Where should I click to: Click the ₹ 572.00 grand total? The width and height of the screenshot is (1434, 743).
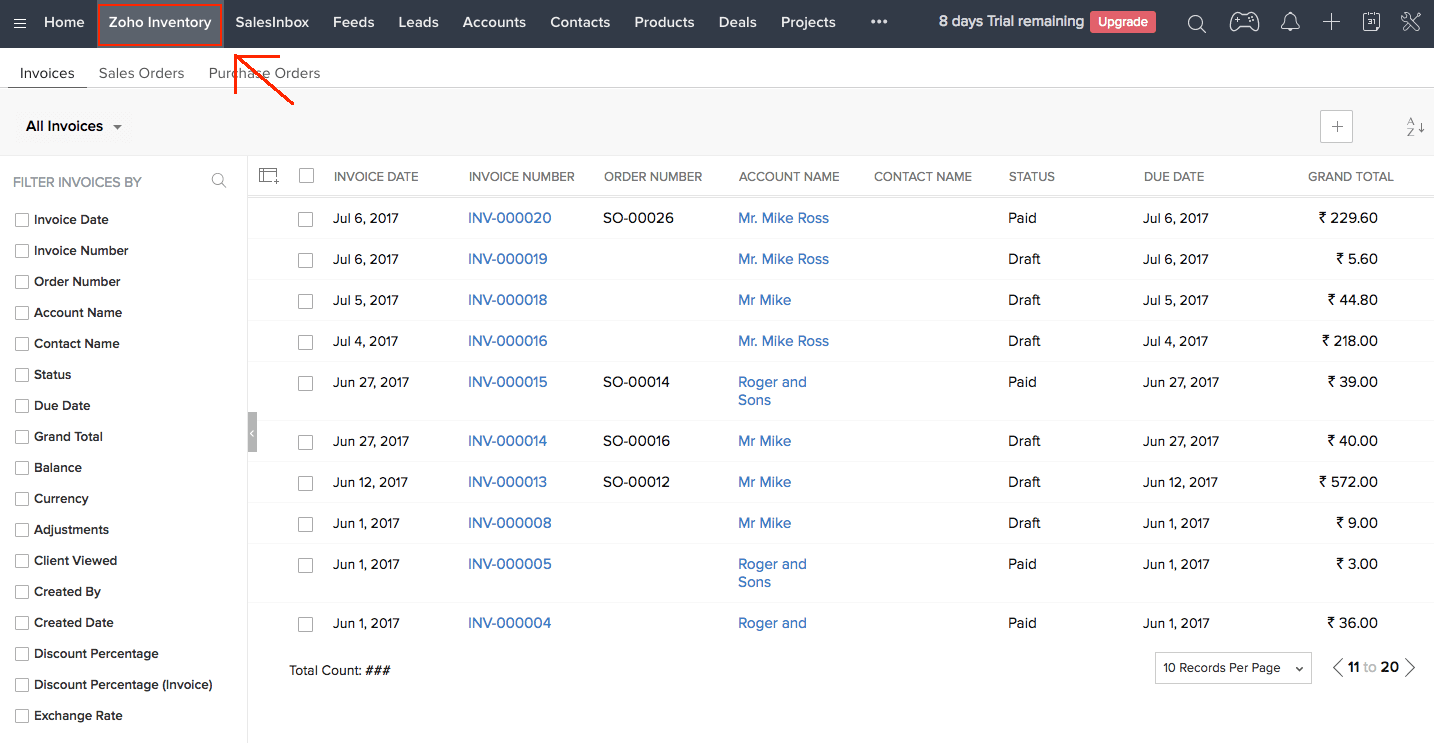[x=1349, y=482]
